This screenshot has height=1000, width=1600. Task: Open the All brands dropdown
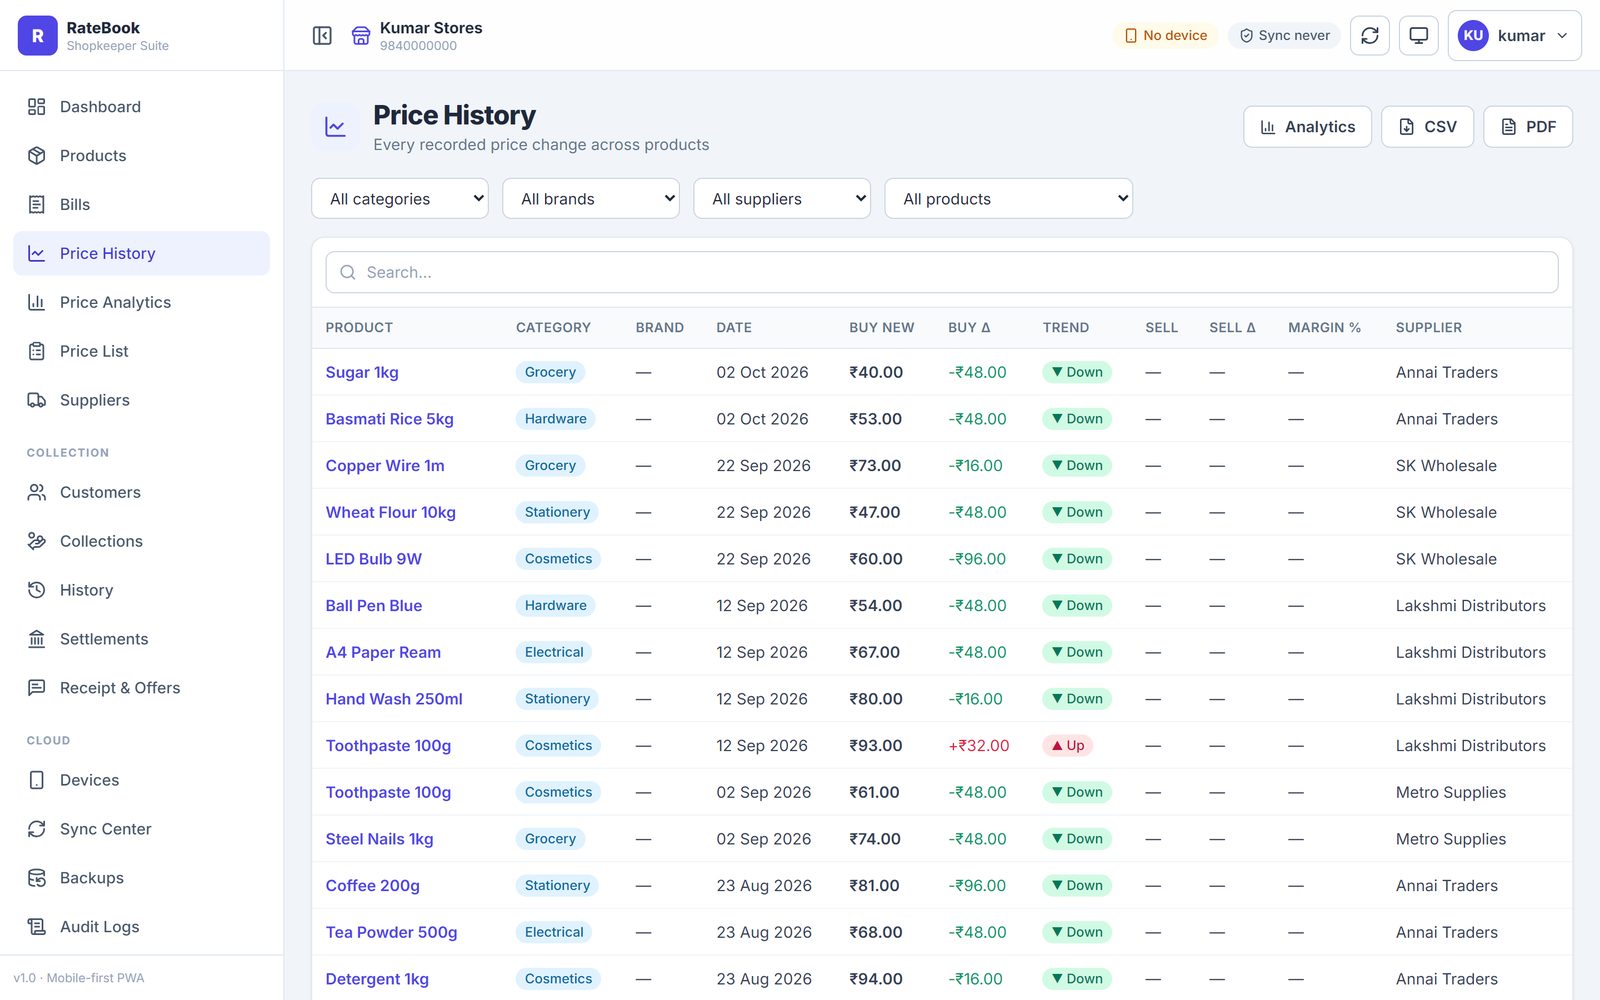(591, 199)
